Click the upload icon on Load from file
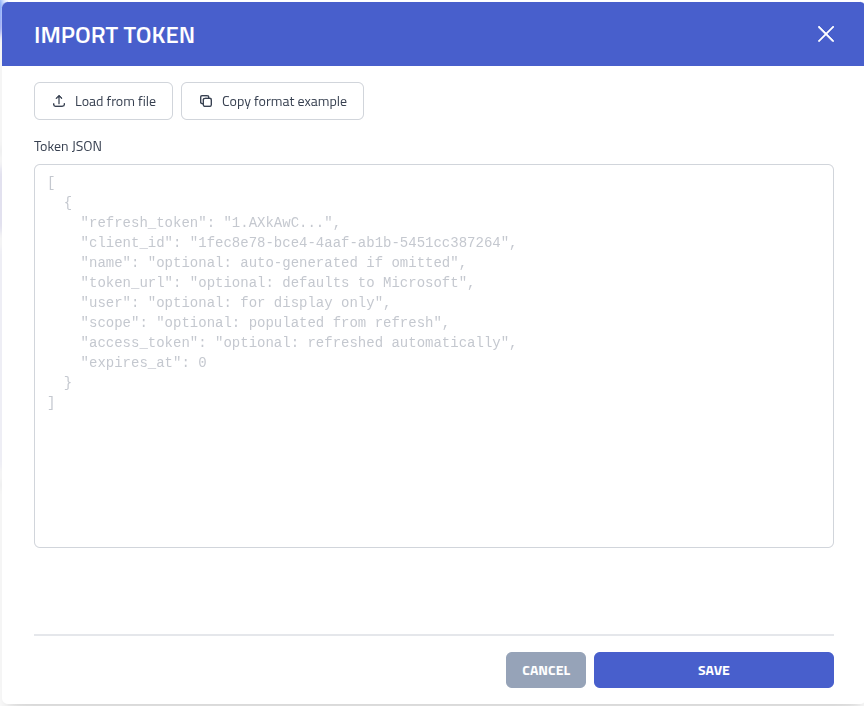The height and width of the screenshot is (706, 864). pos(57,100)
